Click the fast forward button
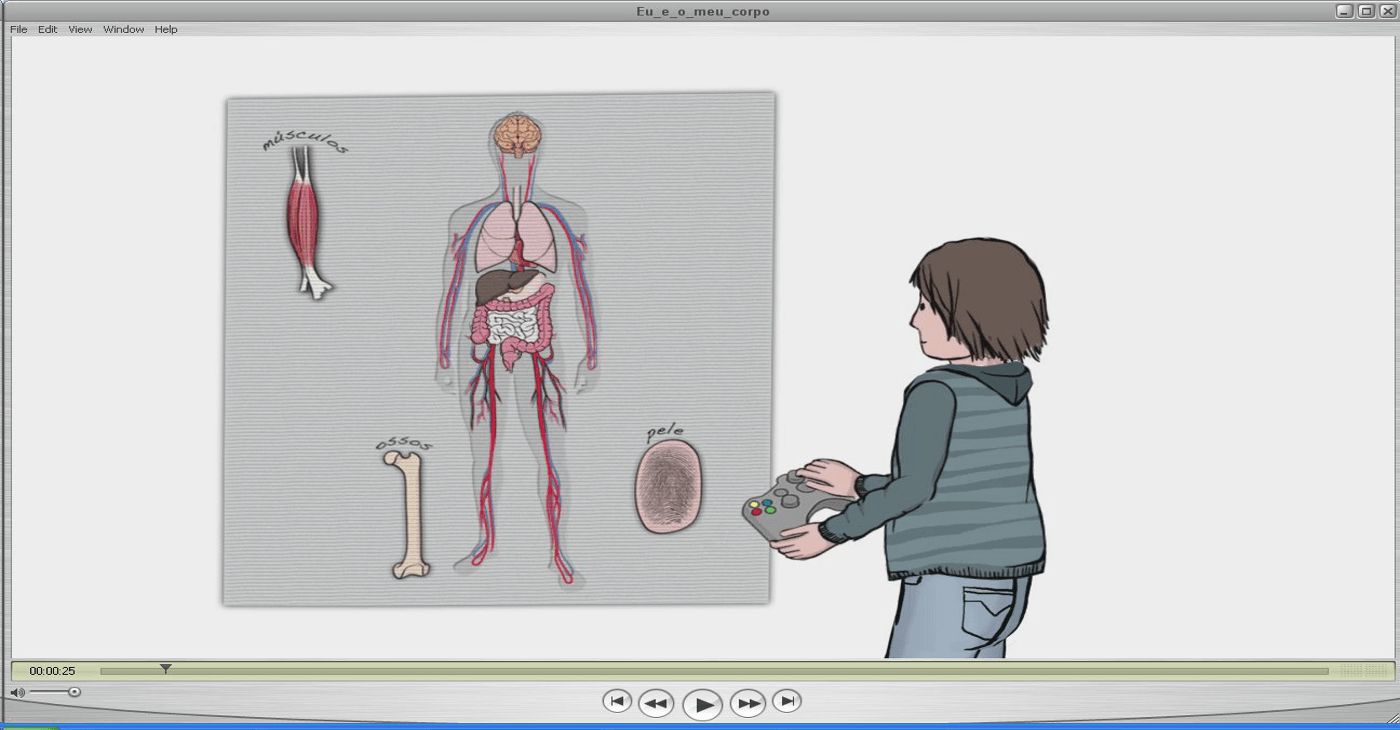Screen dimensions: 1400x730 point(748,703)
